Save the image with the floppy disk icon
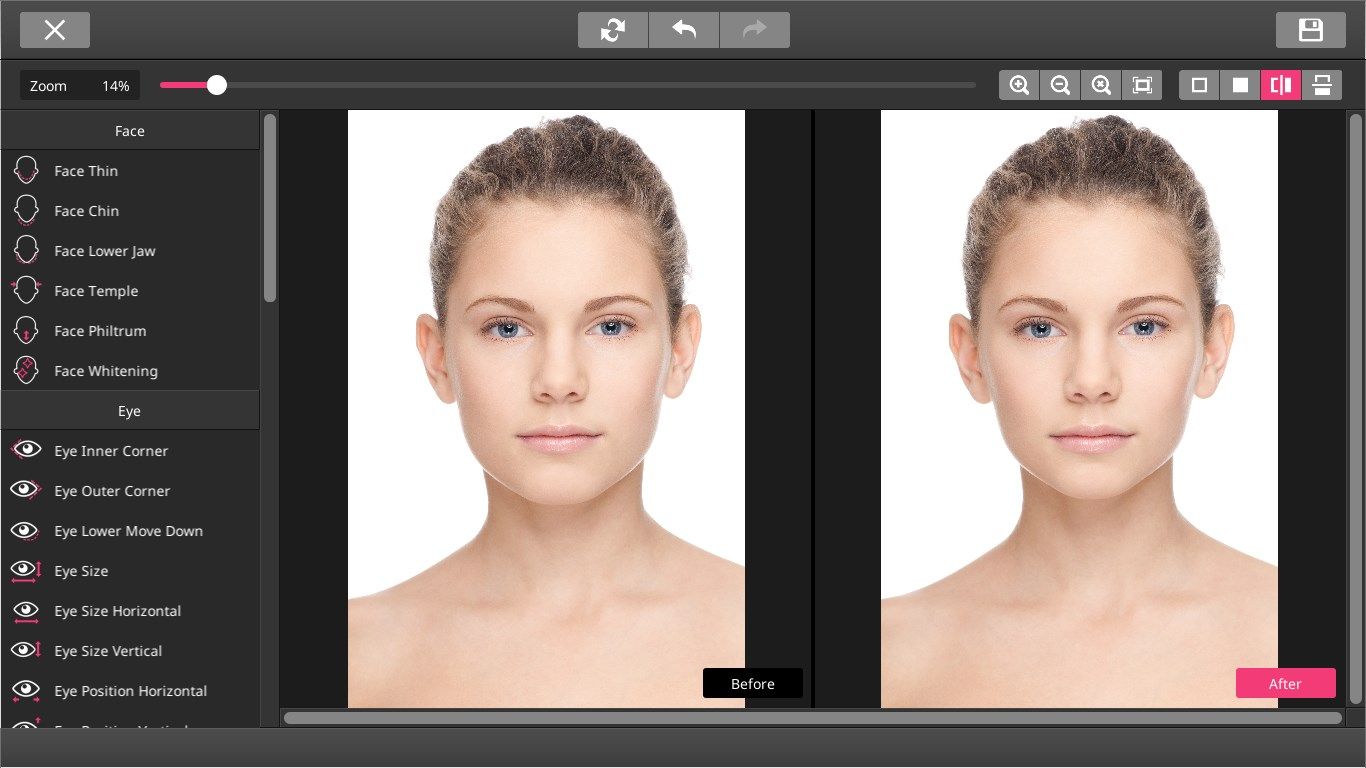The image size is (1366, 768). tap(1311, 30)
